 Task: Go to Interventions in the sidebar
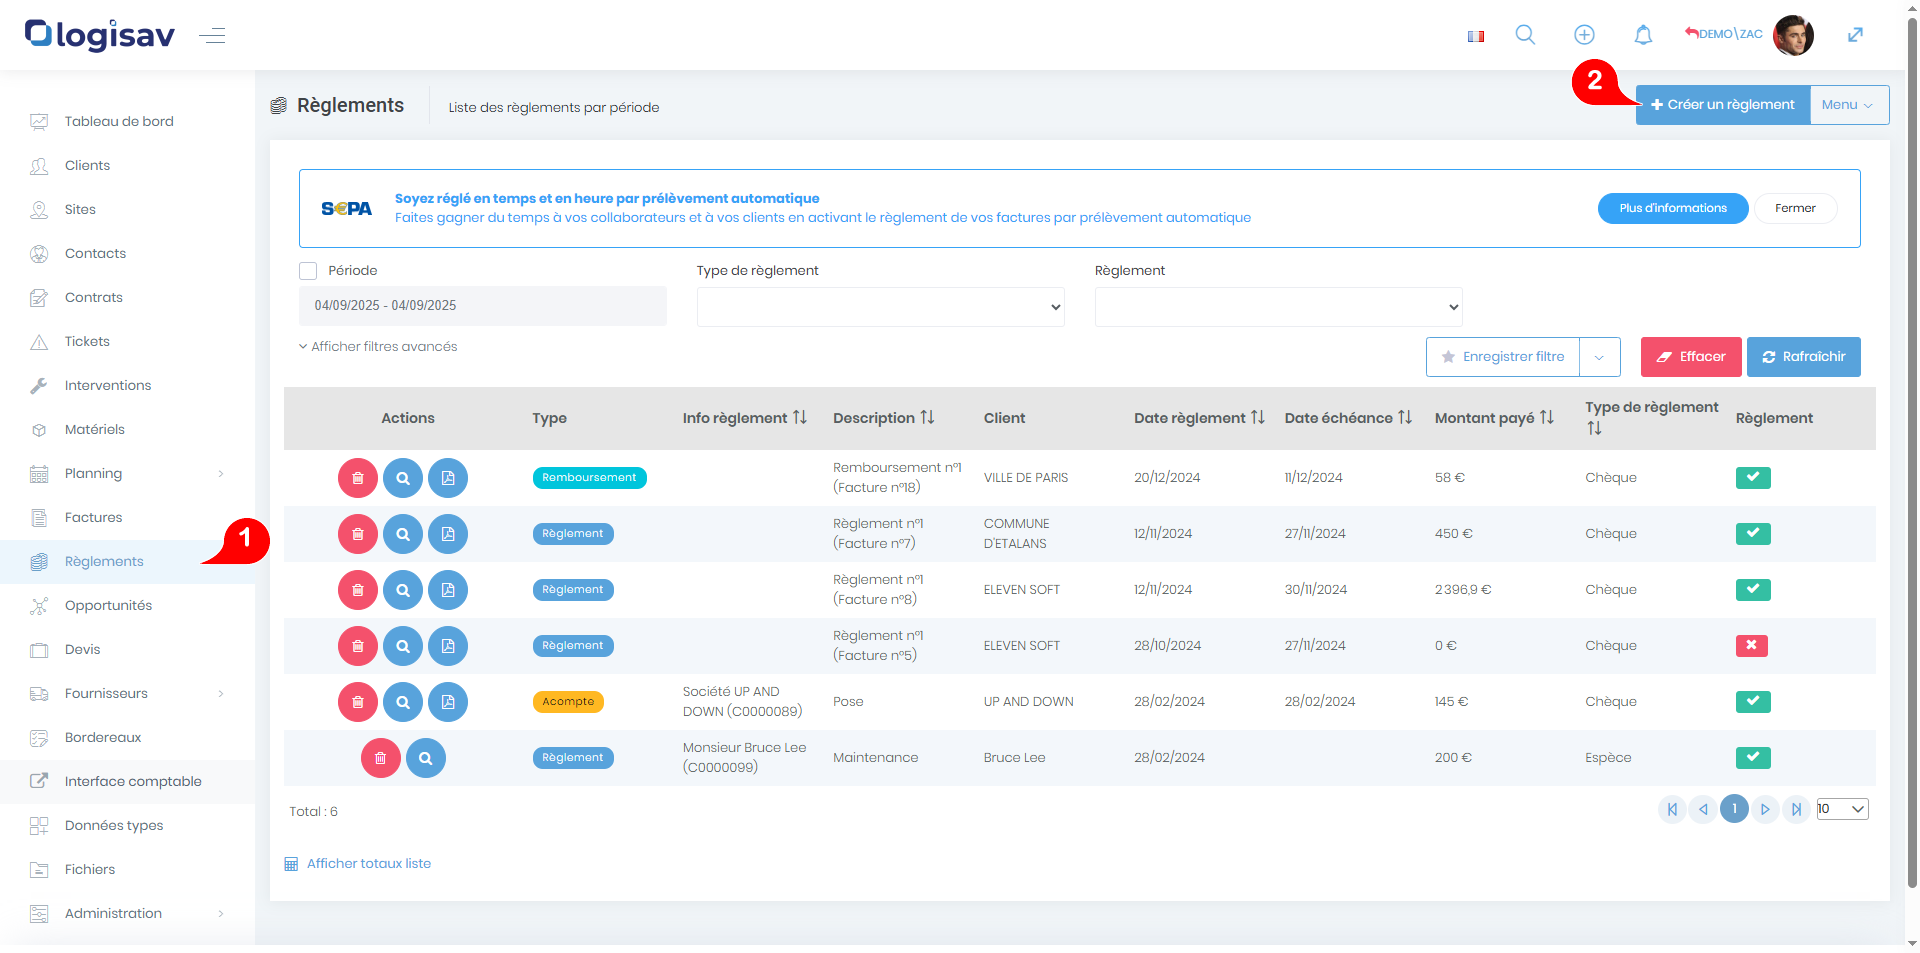pos(108,386)
